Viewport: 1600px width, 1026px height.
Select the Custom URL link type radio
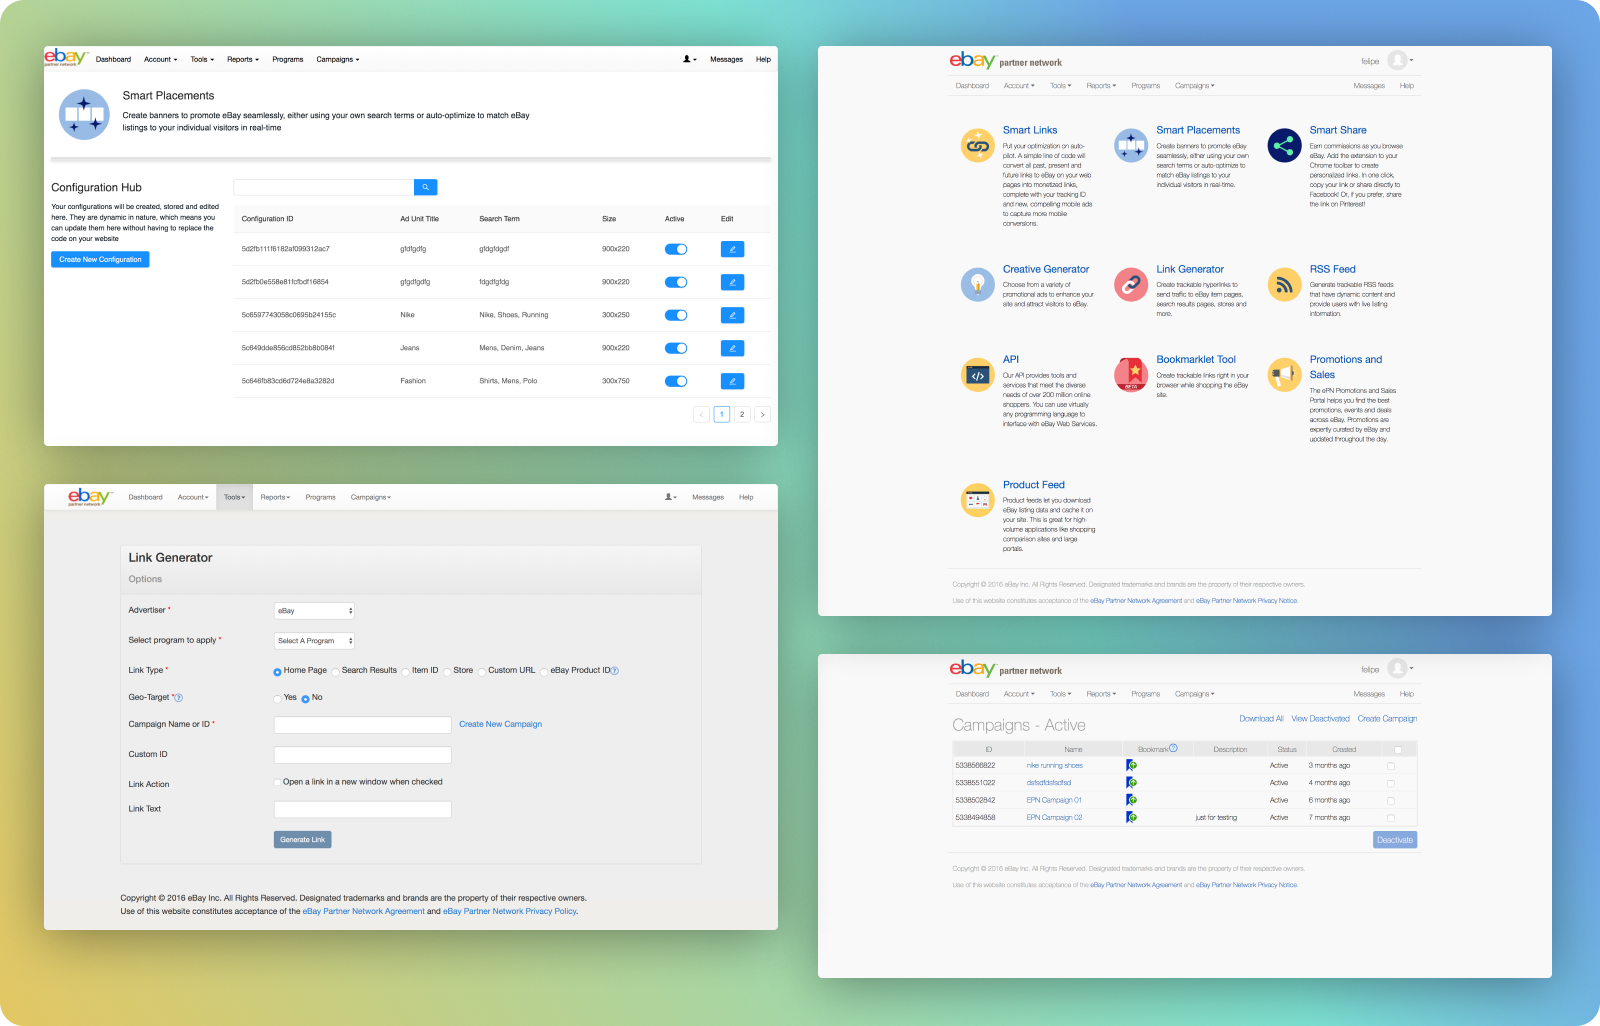[482, 671]
